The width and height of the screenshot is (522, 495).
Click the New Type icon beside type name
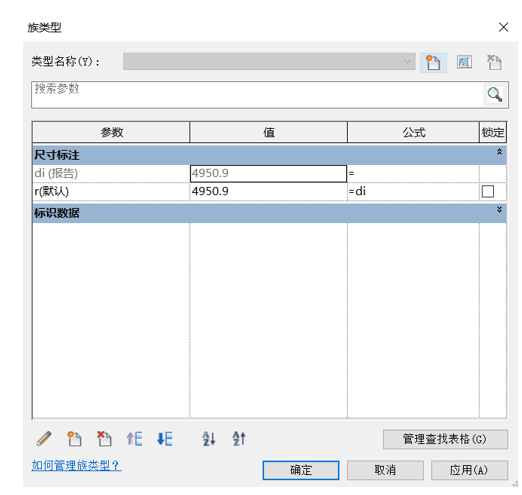(x=433, y=62)
